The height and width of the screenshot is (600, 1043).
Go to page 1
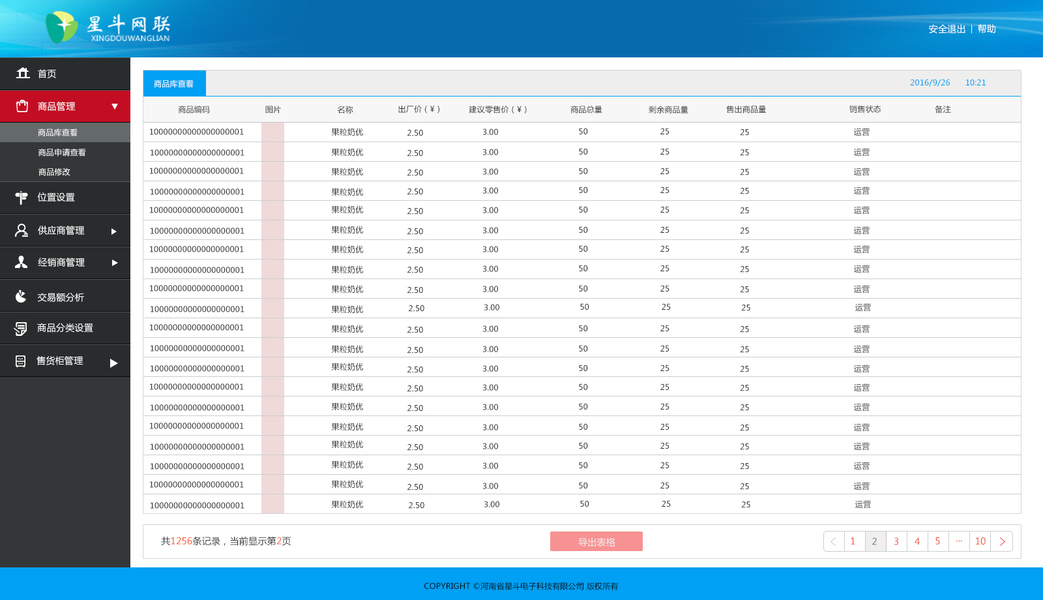coord(853,541)
